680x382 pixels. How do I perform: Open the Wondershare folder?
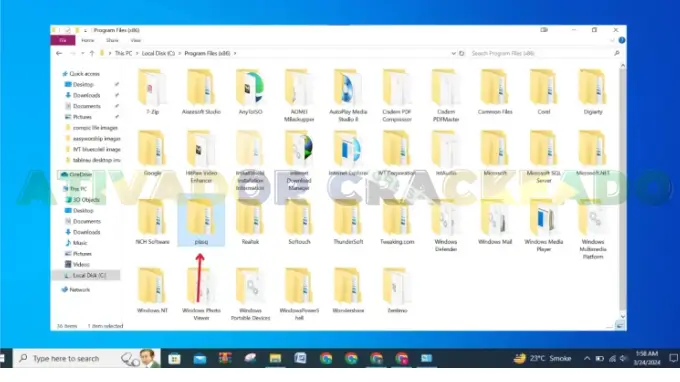[x=348, y=291]
